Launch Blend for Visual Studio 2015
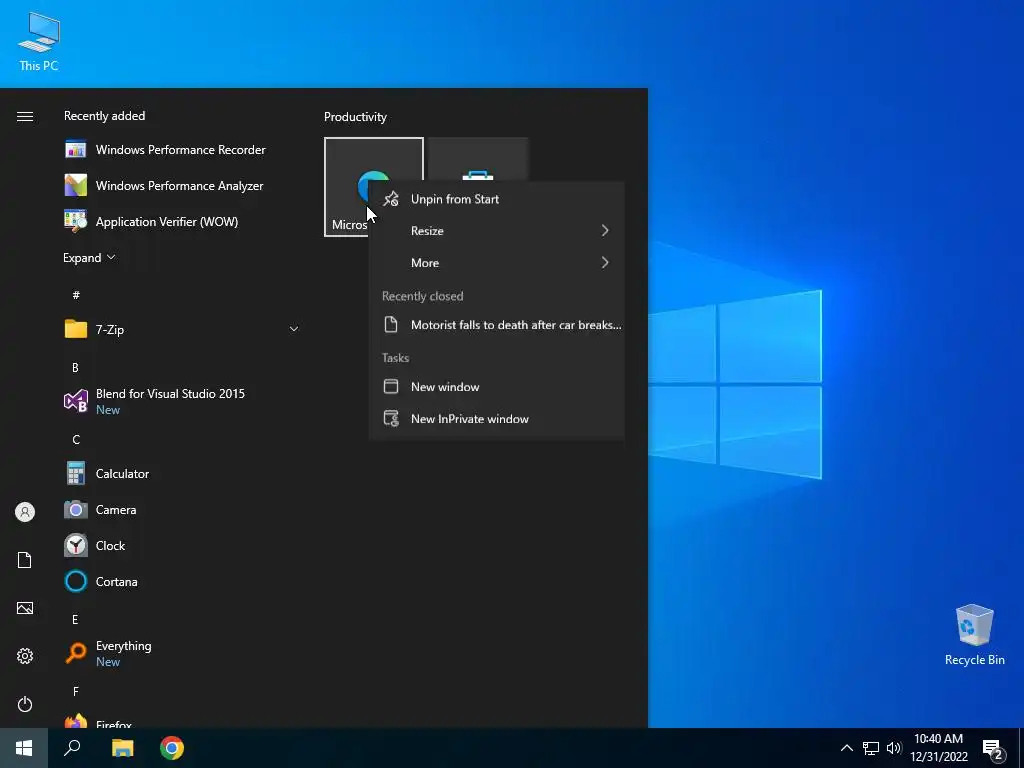 point(182,401)
